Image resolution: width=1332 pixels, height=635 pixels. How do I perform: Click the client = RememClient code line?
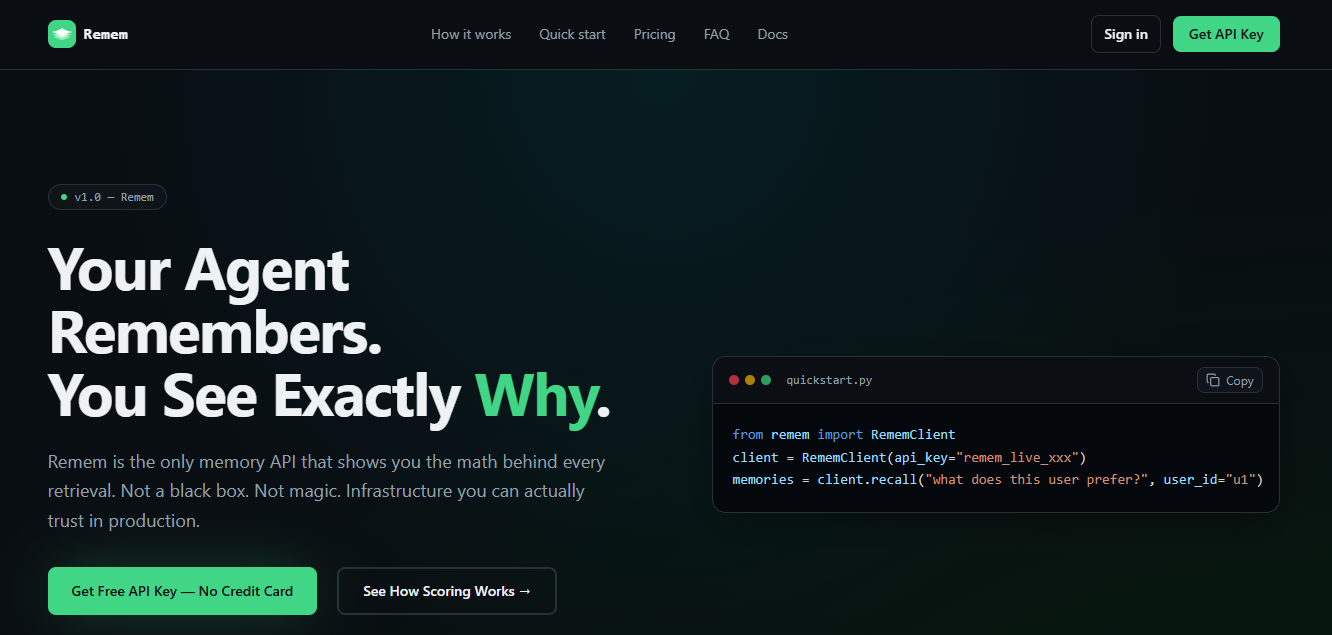909,457
